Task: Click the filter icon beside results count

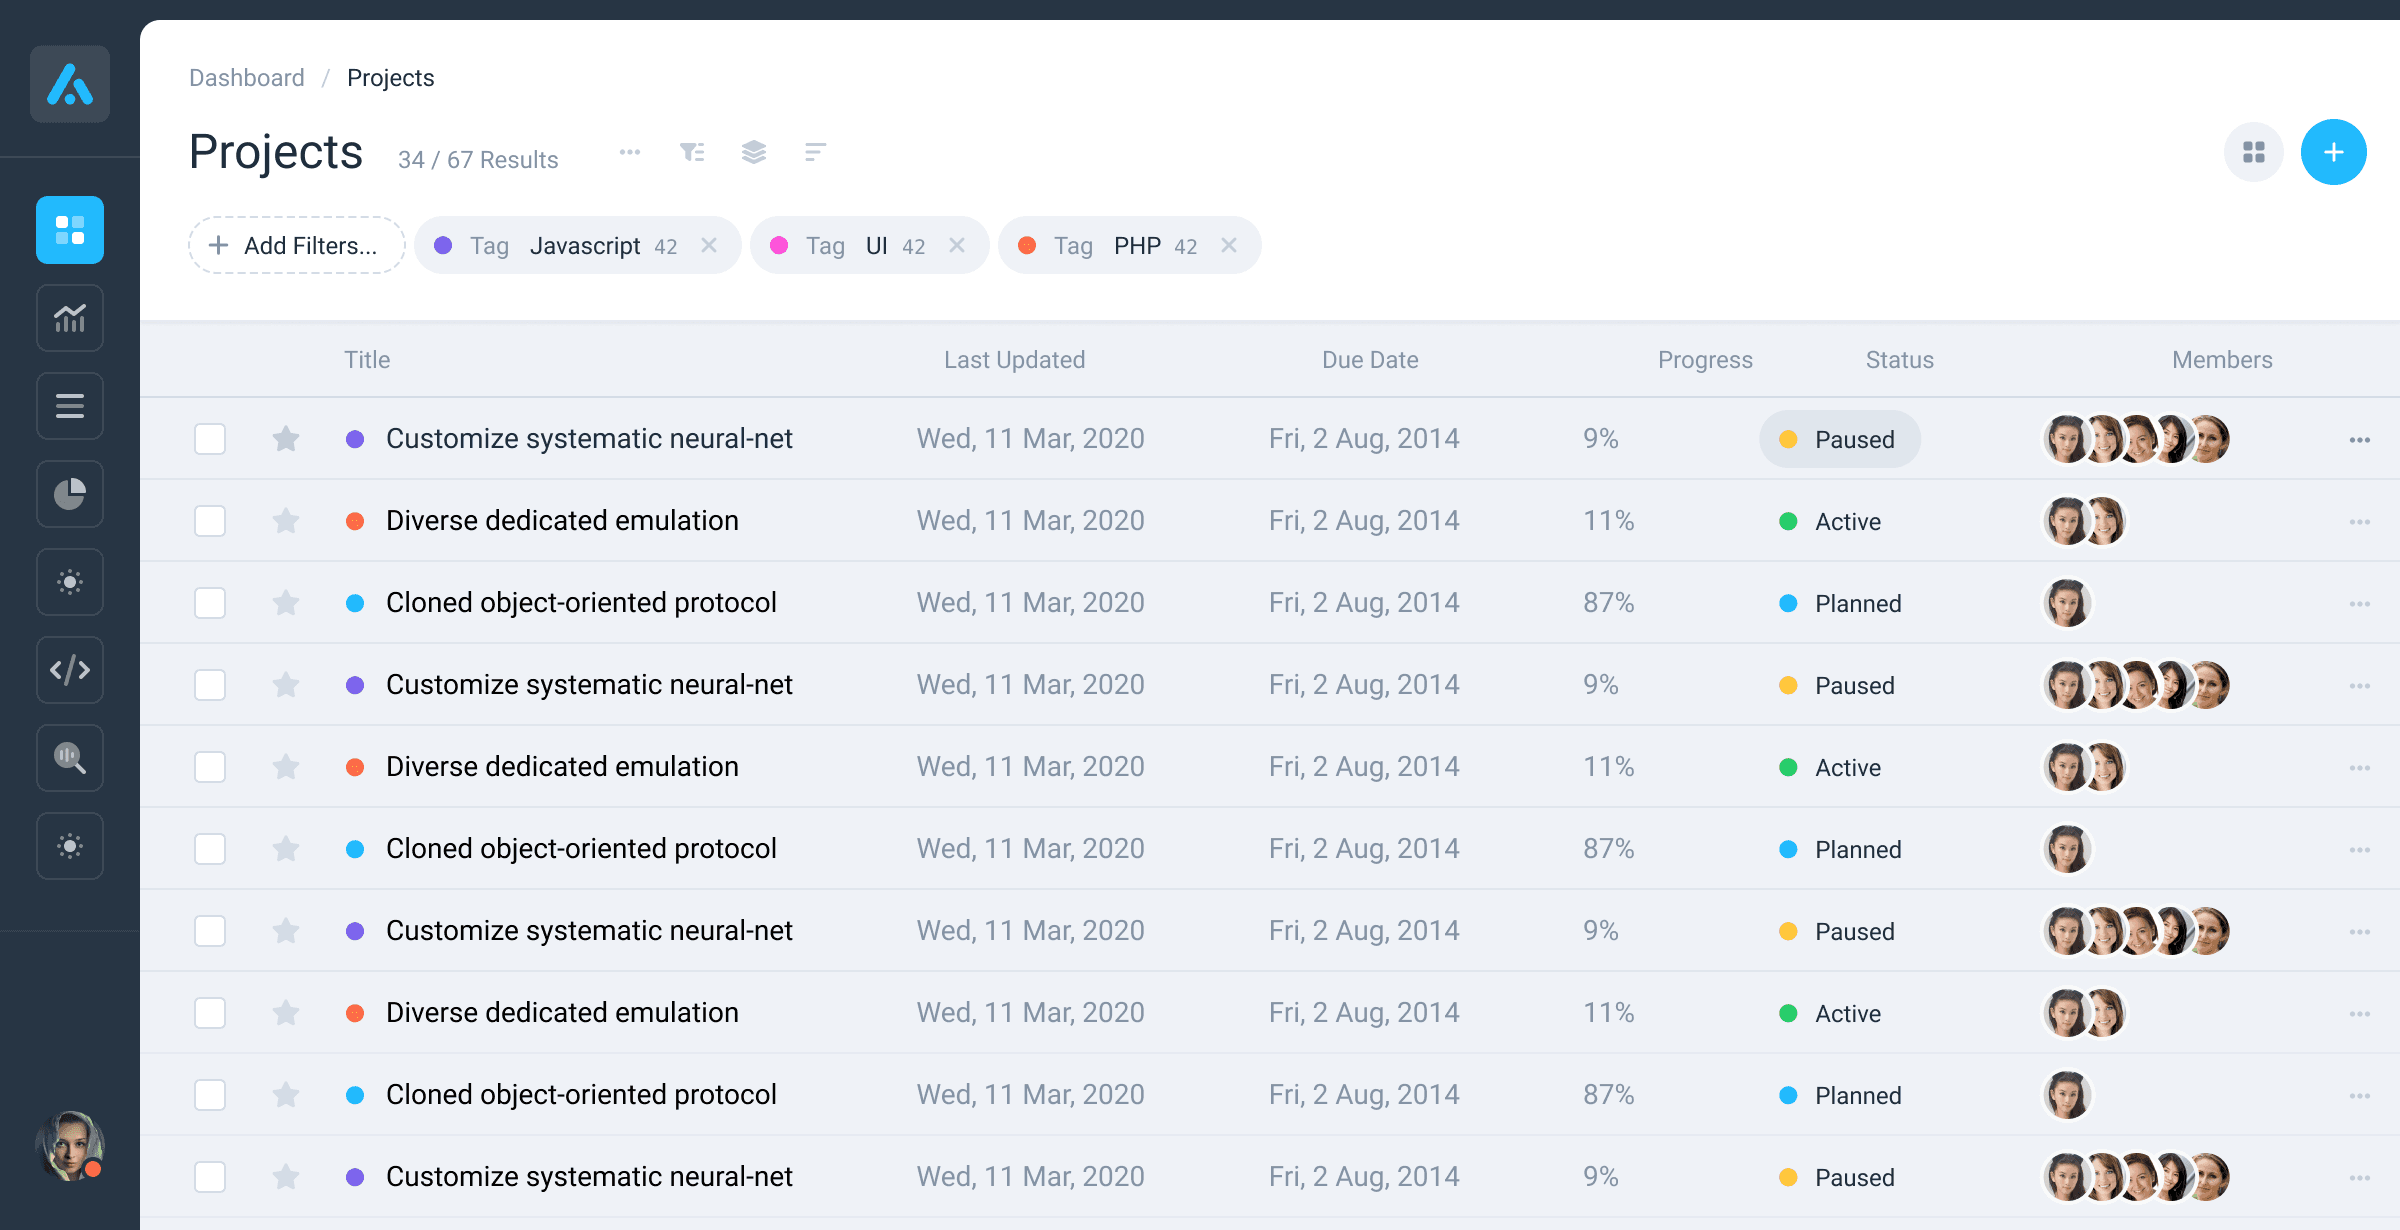Action: (692, 152)
